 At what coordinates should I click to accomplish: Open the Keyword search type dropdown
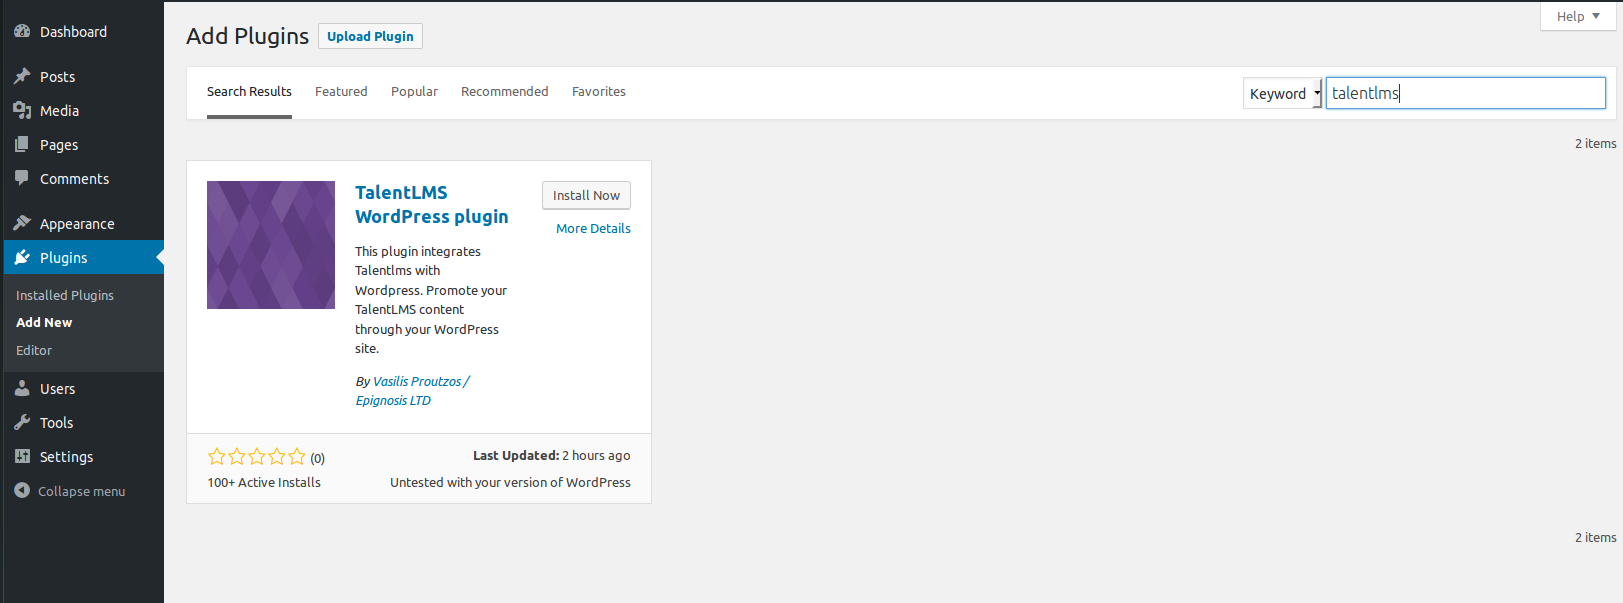click(x=1283, y=94)
